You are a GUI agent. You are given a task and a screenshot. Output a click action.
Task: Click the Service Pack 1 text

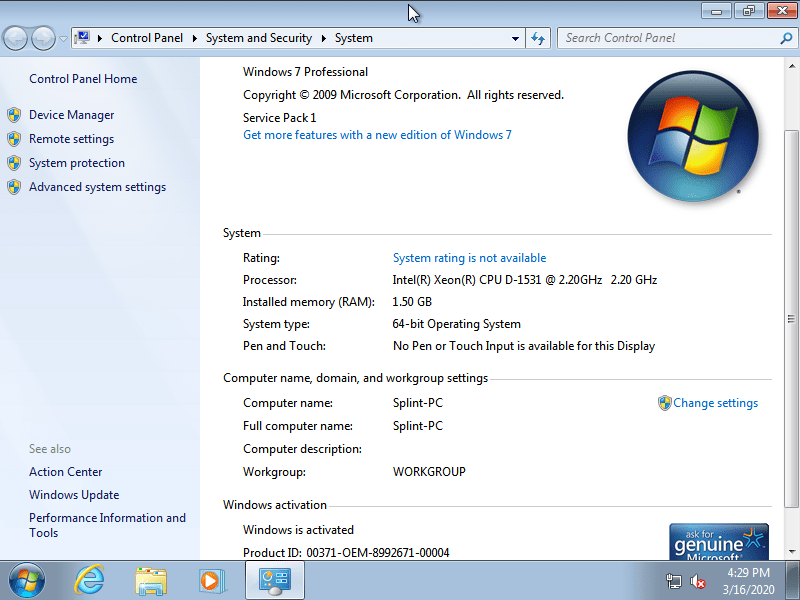[280, 118]
